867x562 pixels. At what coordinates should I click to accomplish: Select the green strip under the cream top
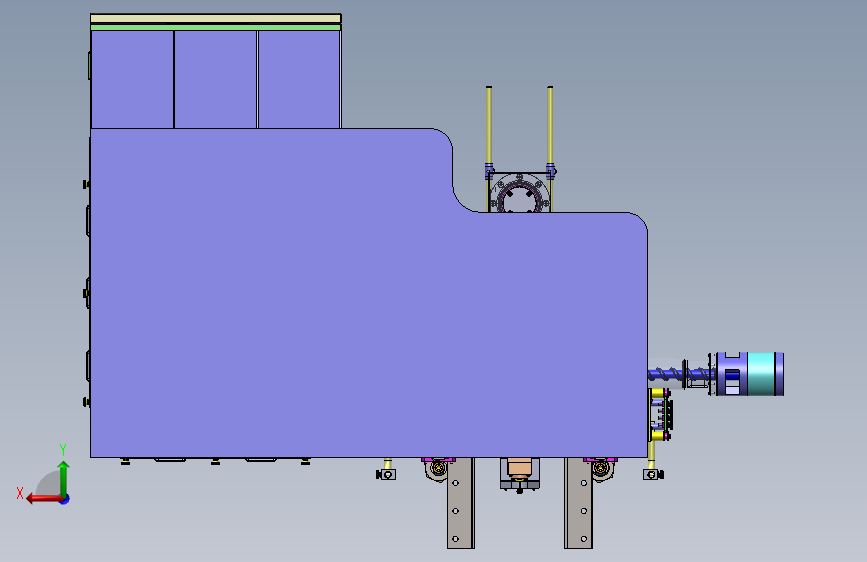click(216, 27)
